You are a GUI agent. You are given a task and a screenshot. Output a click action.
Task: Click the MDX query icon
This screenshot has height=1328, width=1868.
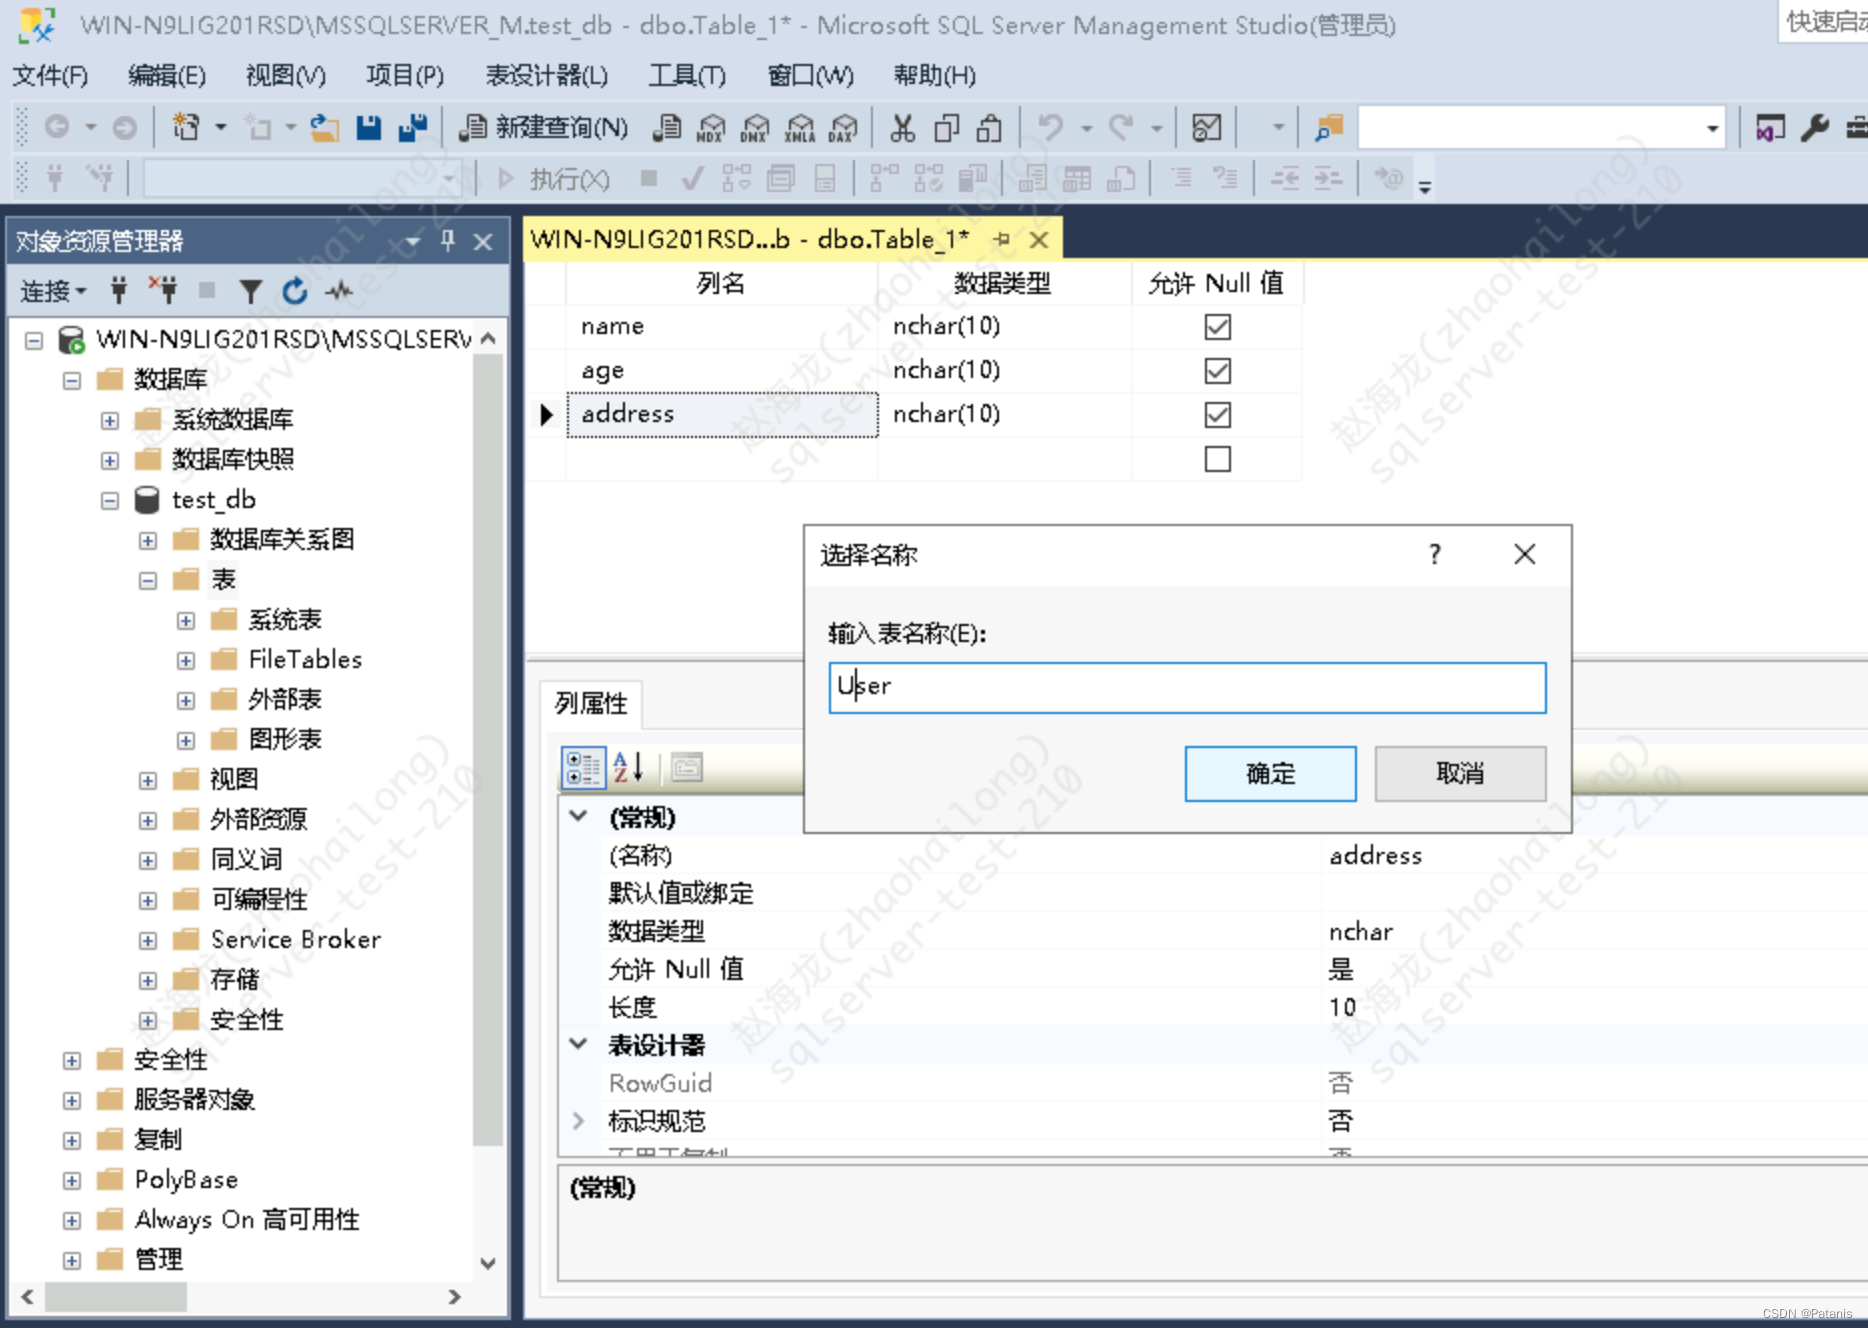[x=711, y=127]
